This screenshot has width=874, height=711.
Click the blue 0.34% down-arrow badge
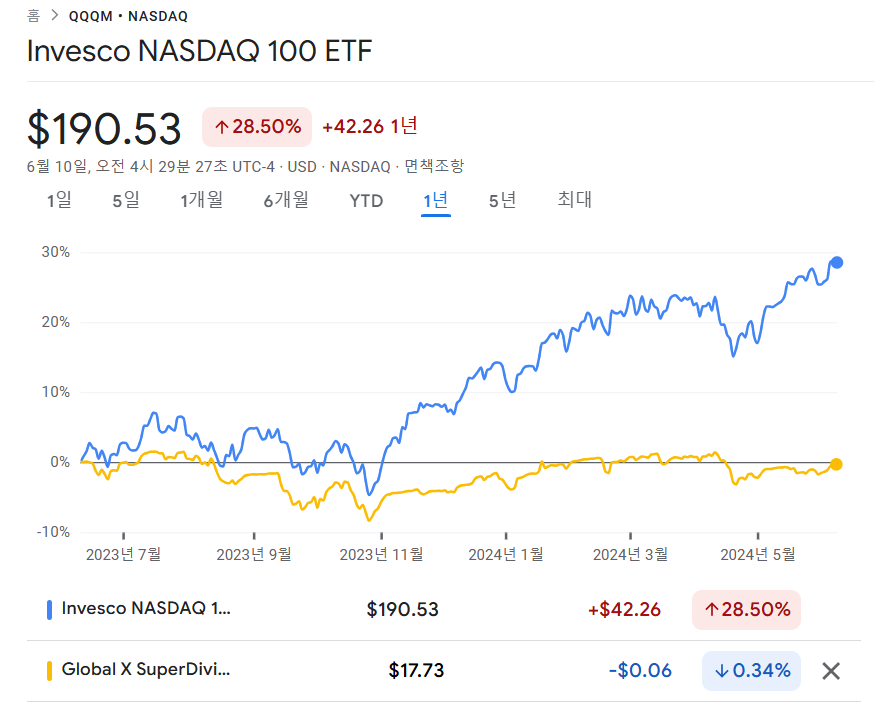tap(751, 671)
